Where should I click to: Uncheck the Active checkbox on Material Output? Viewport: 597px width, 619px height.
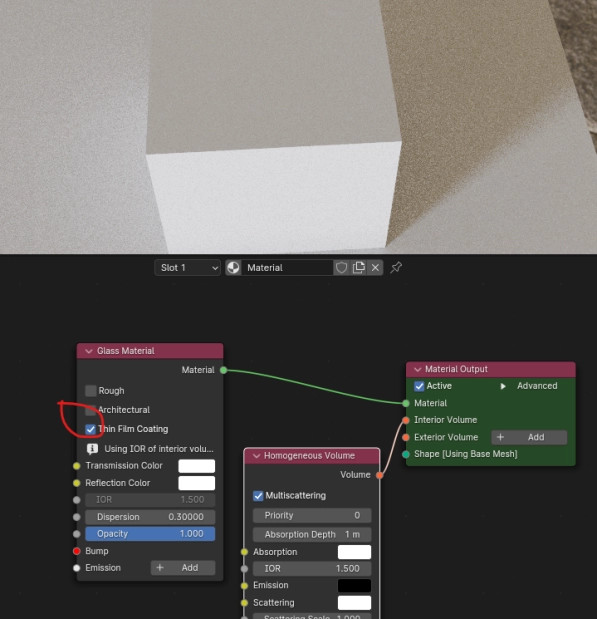pos(419,386)
